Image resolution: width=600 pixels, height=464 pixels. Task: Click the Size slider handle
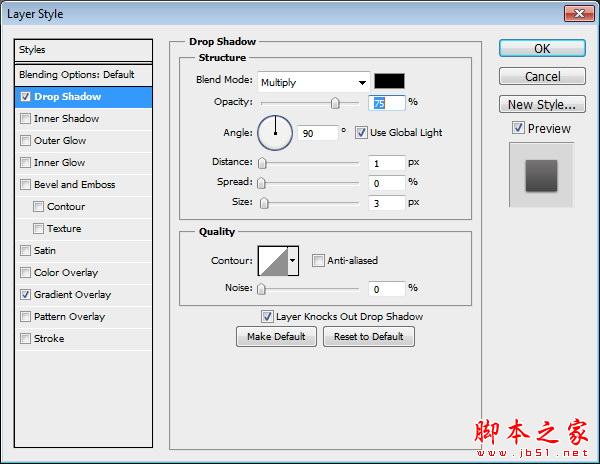point(264,203)
